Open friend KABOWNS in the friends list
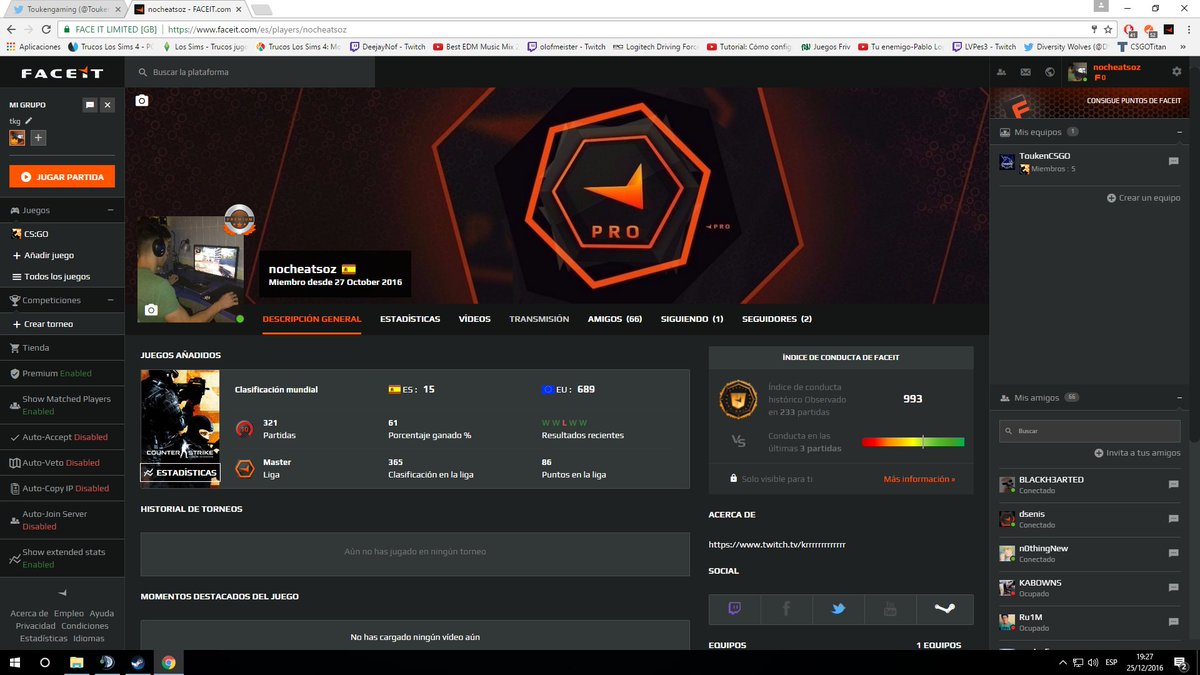 pyautogui.click(x=1090, y=588)
